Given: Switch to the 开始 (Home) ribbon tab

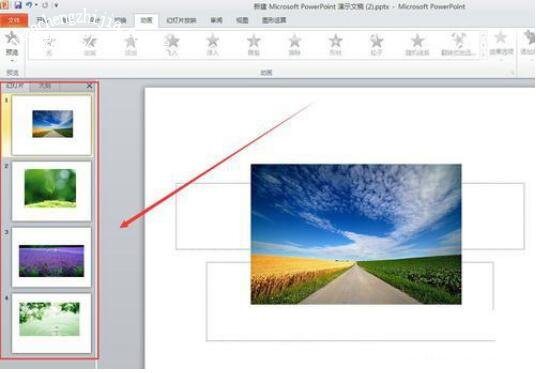Looking at the screenshot, I should (42, 21).
